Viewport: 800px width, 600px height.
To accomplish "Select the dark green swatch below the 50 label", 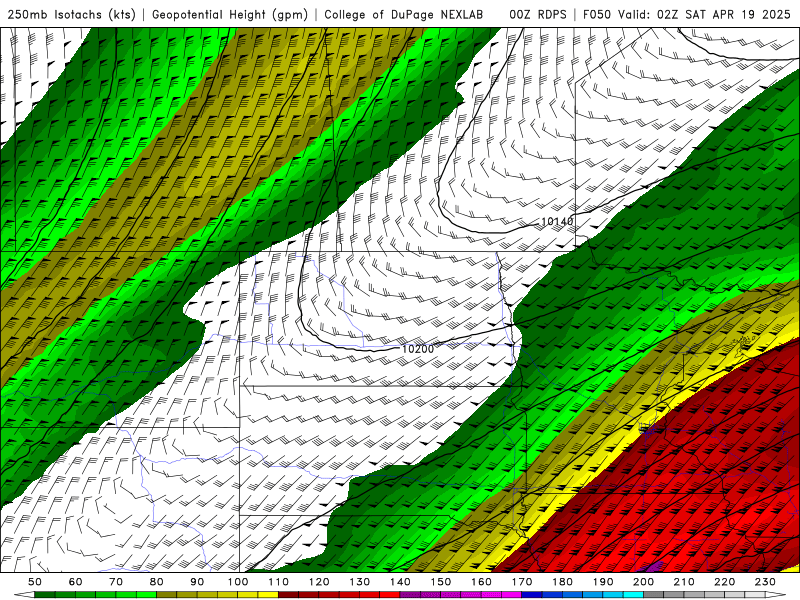I will click(45, 594).
